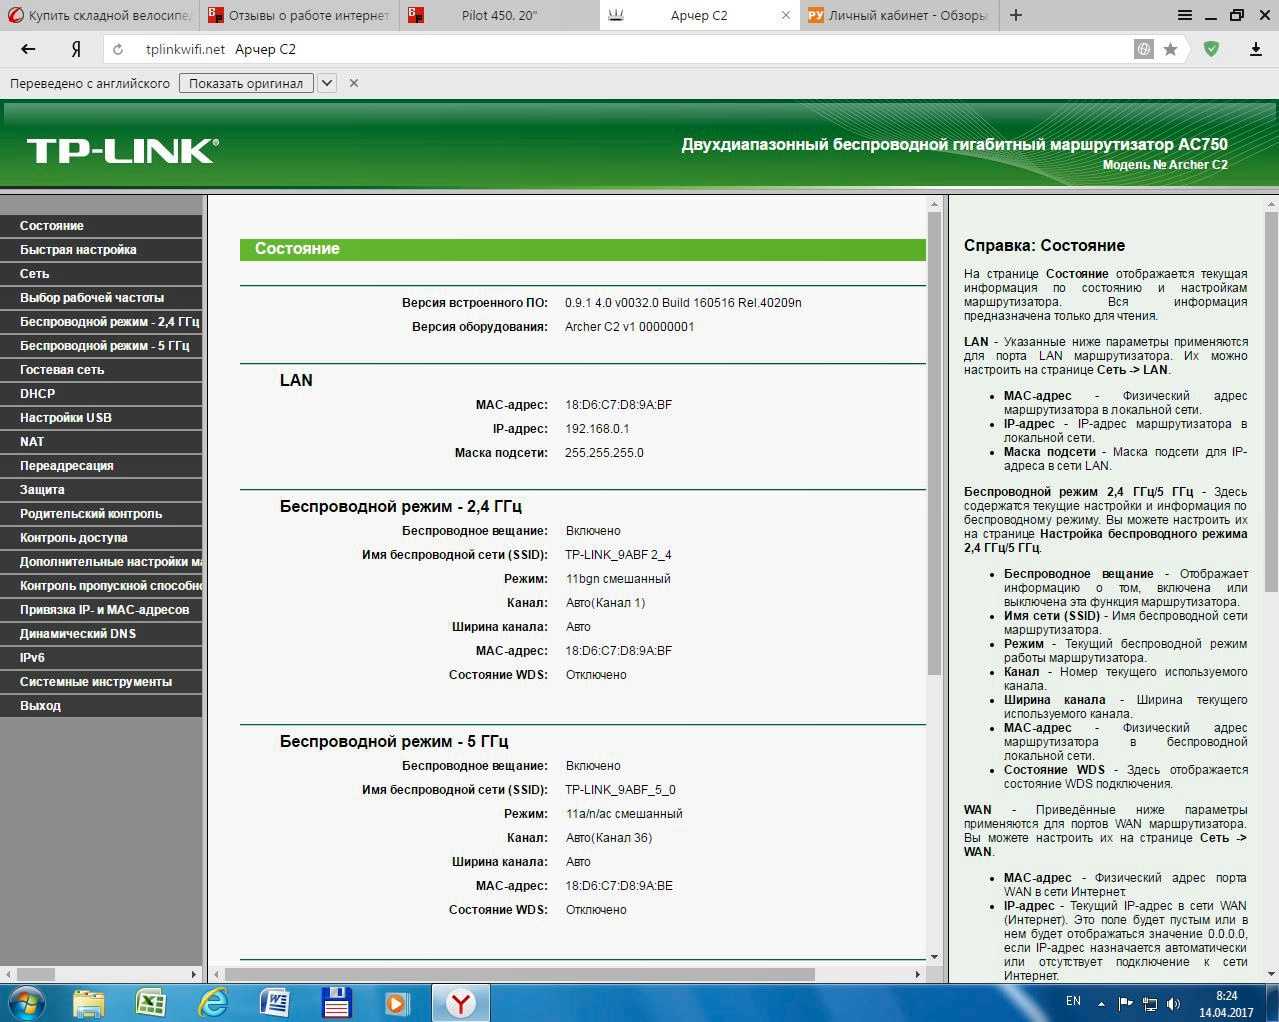Click the network tray icon

1150,1003
